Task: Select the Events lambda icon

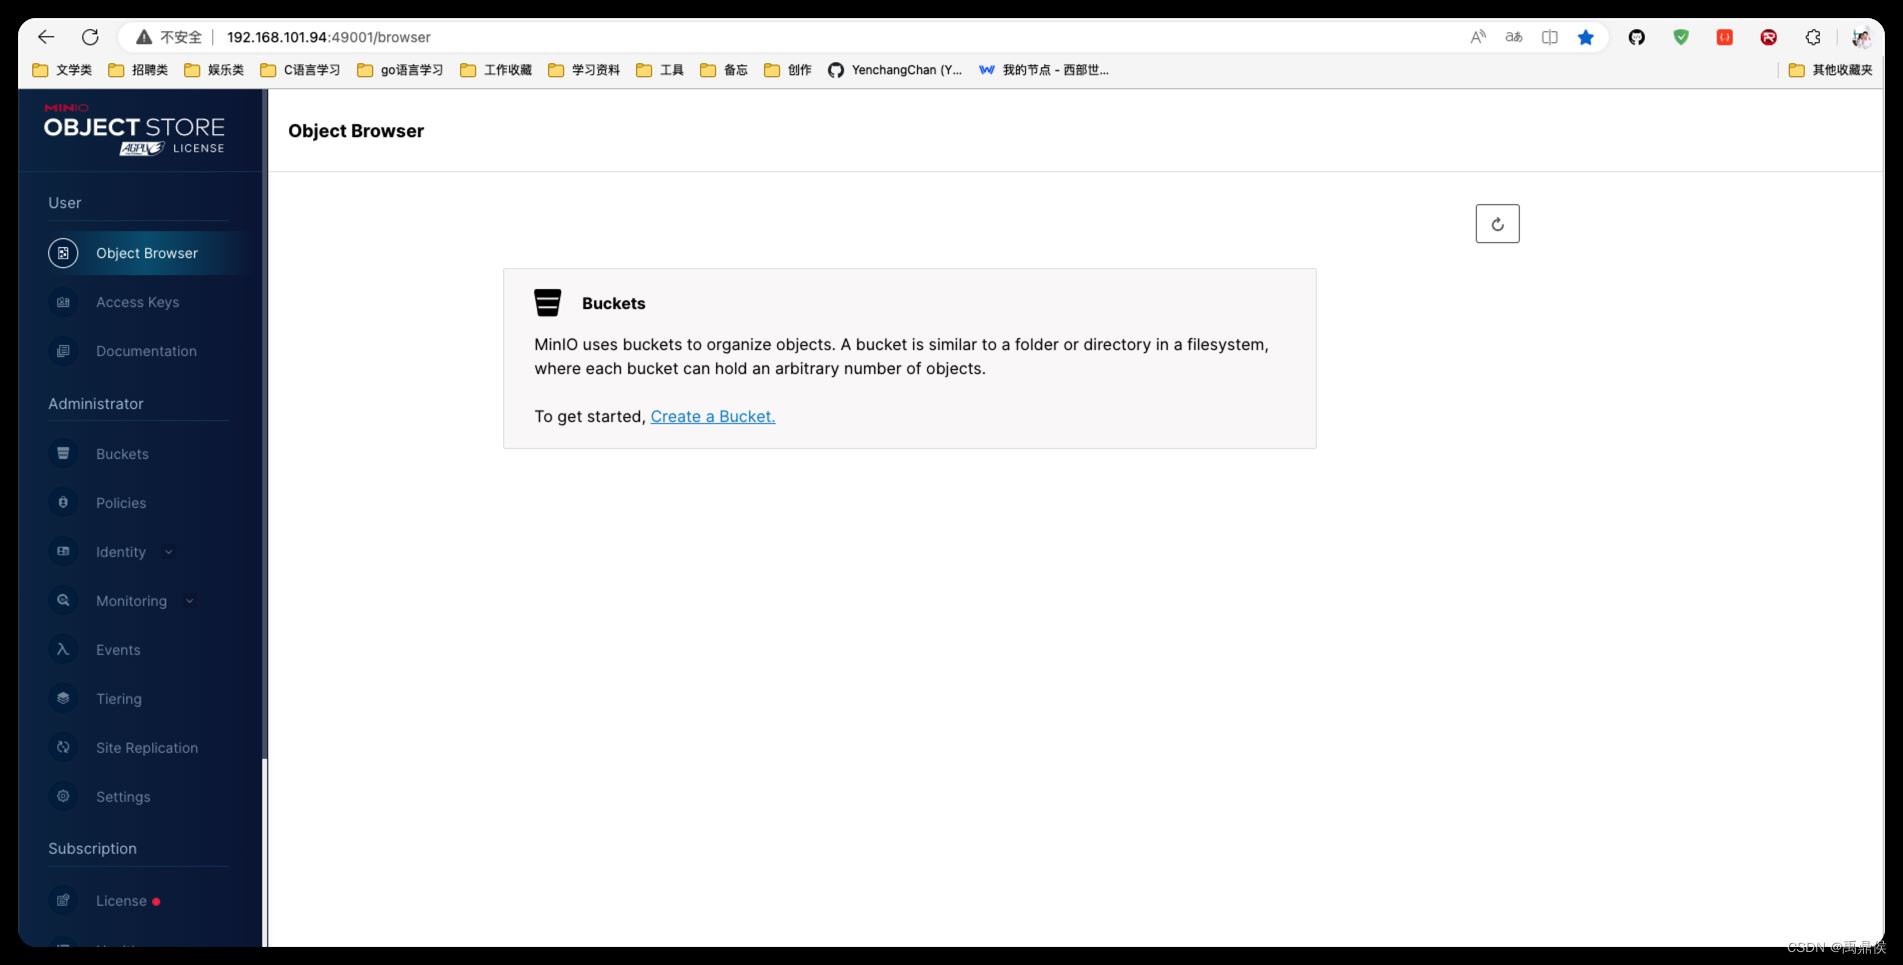Action: (x=63, y=649)
